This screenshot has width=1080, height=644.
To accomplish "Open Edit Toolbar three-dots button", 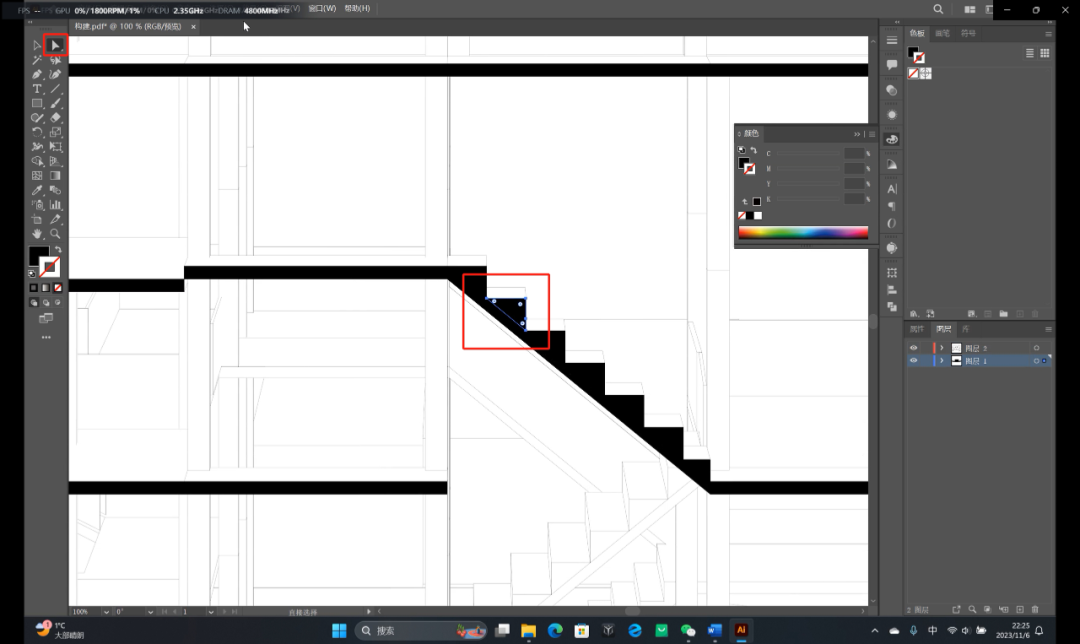I will [46, 337].
